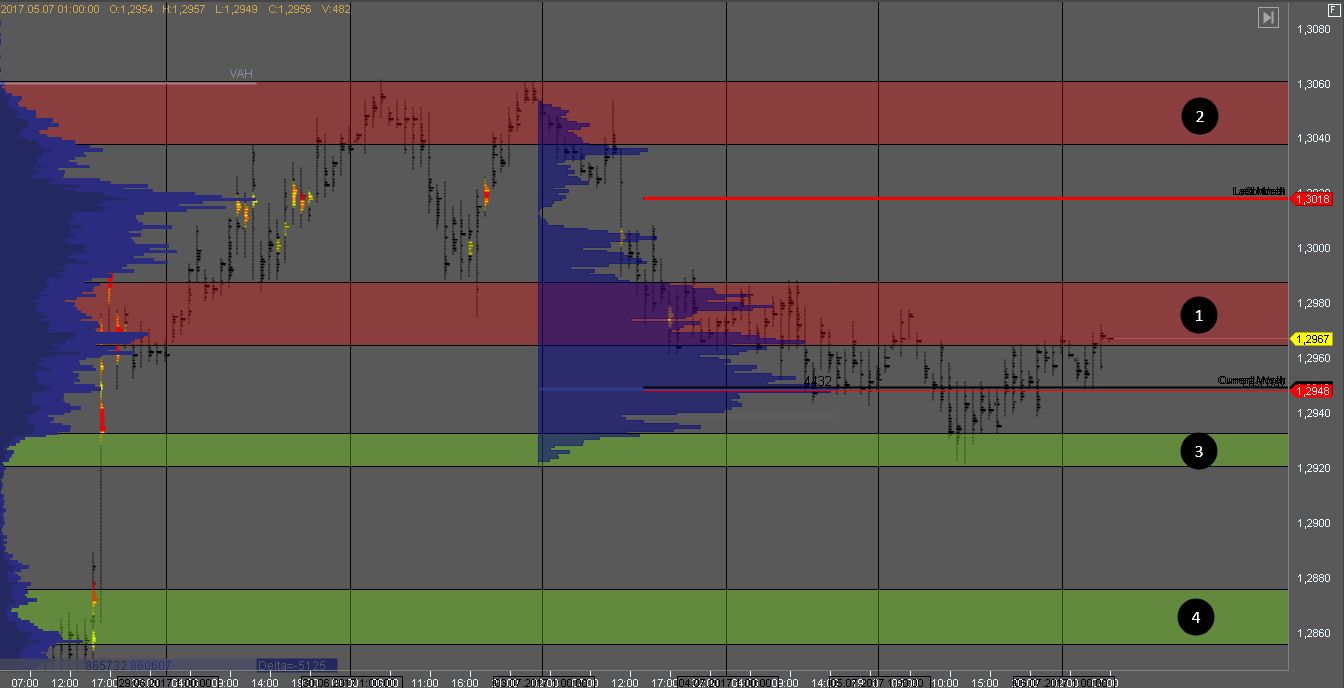This screenshot has width=1344, height=688.
Task: Click the bottom green support zone rectangle
Action: click(x=700, y=616)
